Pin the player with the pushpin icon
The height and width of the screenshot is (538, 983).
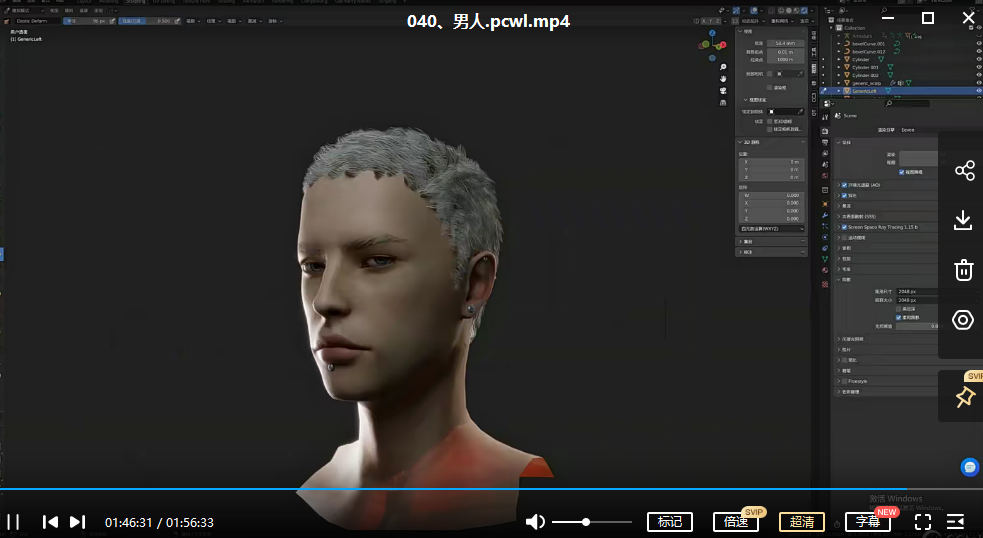click(x=964, y=397)
